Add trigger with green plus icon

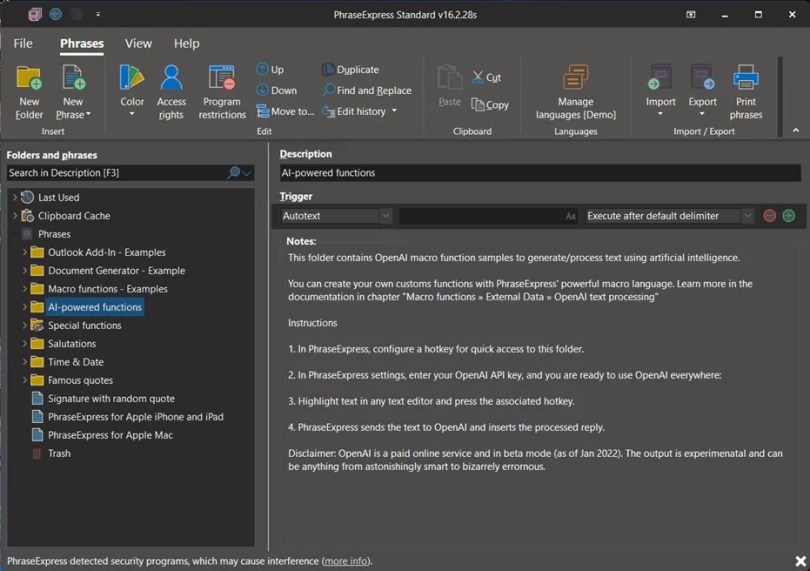pos(788,216)
